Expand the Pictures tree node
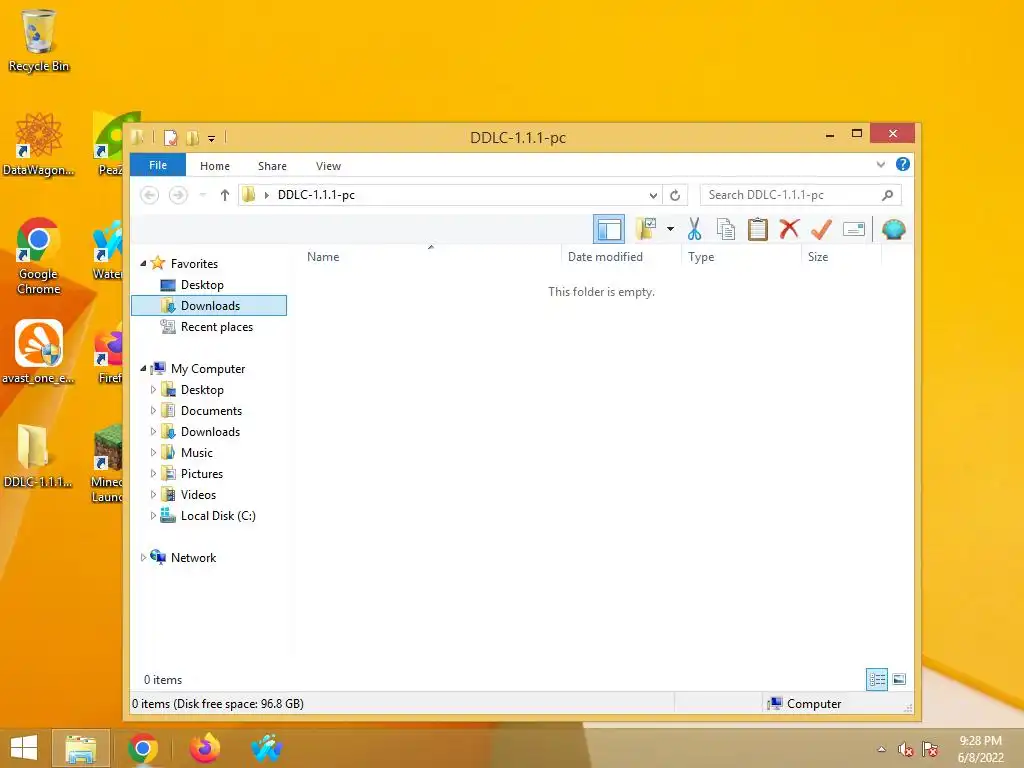 [153, 473]
